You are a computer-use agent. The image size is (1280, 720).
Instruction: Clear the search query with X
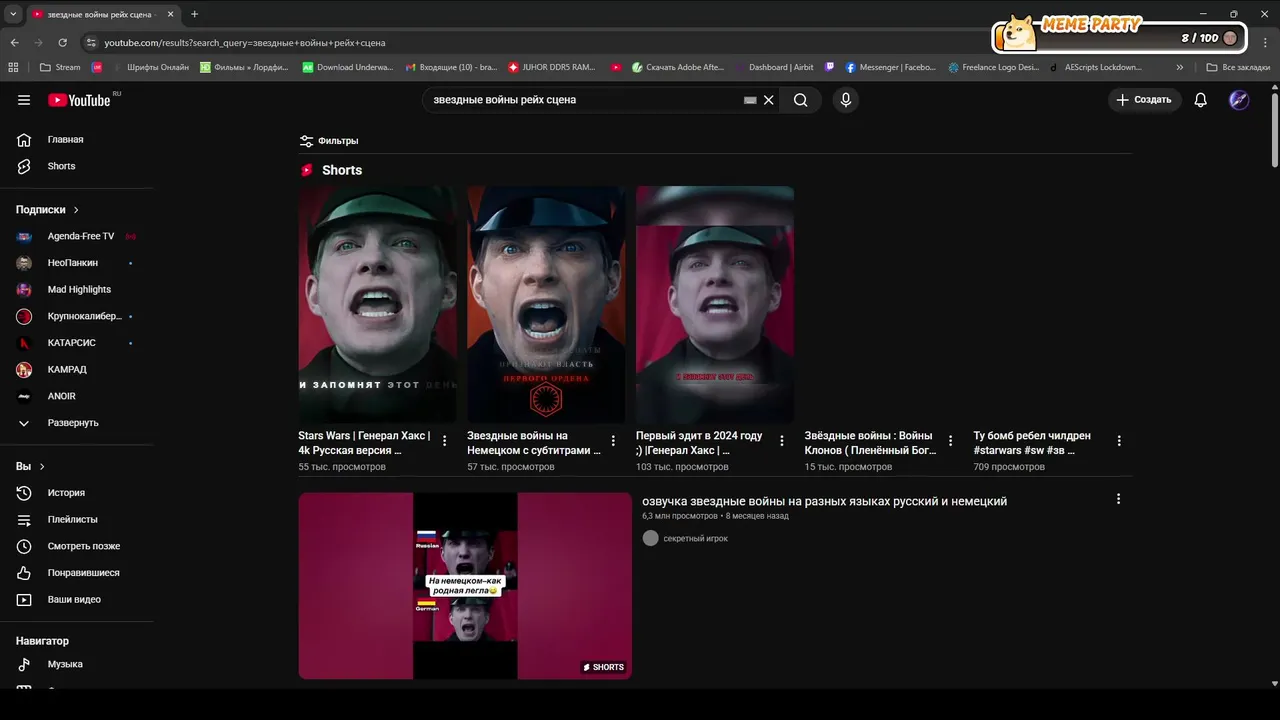point(769,100)
